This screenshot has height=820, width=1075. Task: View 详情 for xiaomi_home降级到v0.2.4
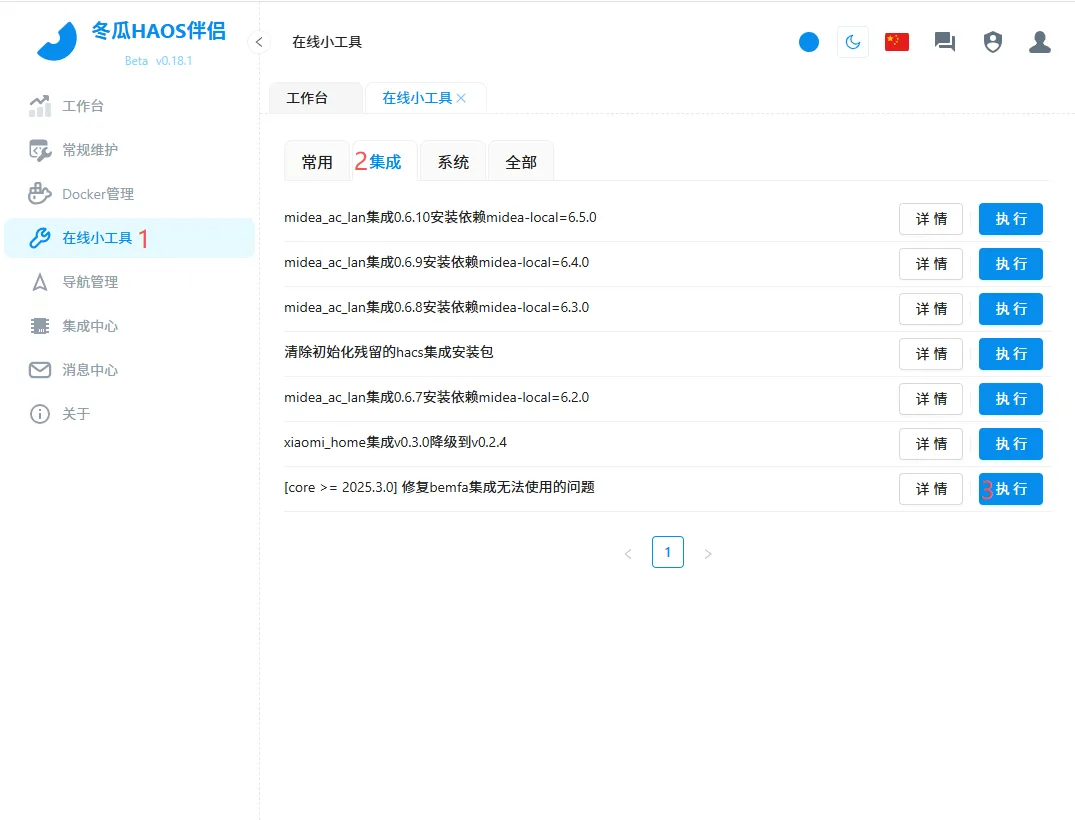pyautogui.click(x=931, y=444)
